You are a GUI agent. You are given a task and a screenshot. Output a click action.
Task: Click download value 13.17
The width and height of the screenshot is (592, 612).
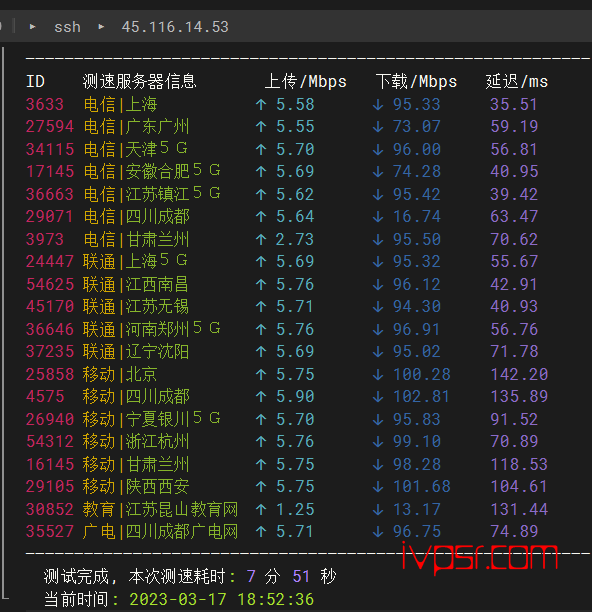[416, 509]
